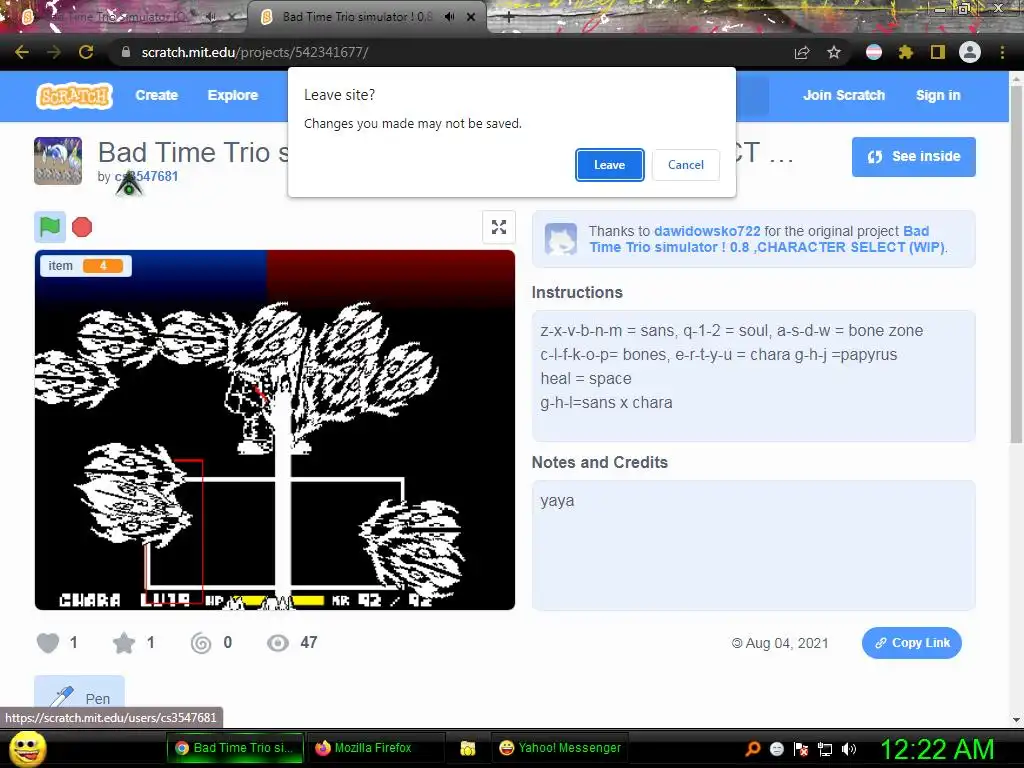Open the share page icon in address bar

[x=802, y=52]
